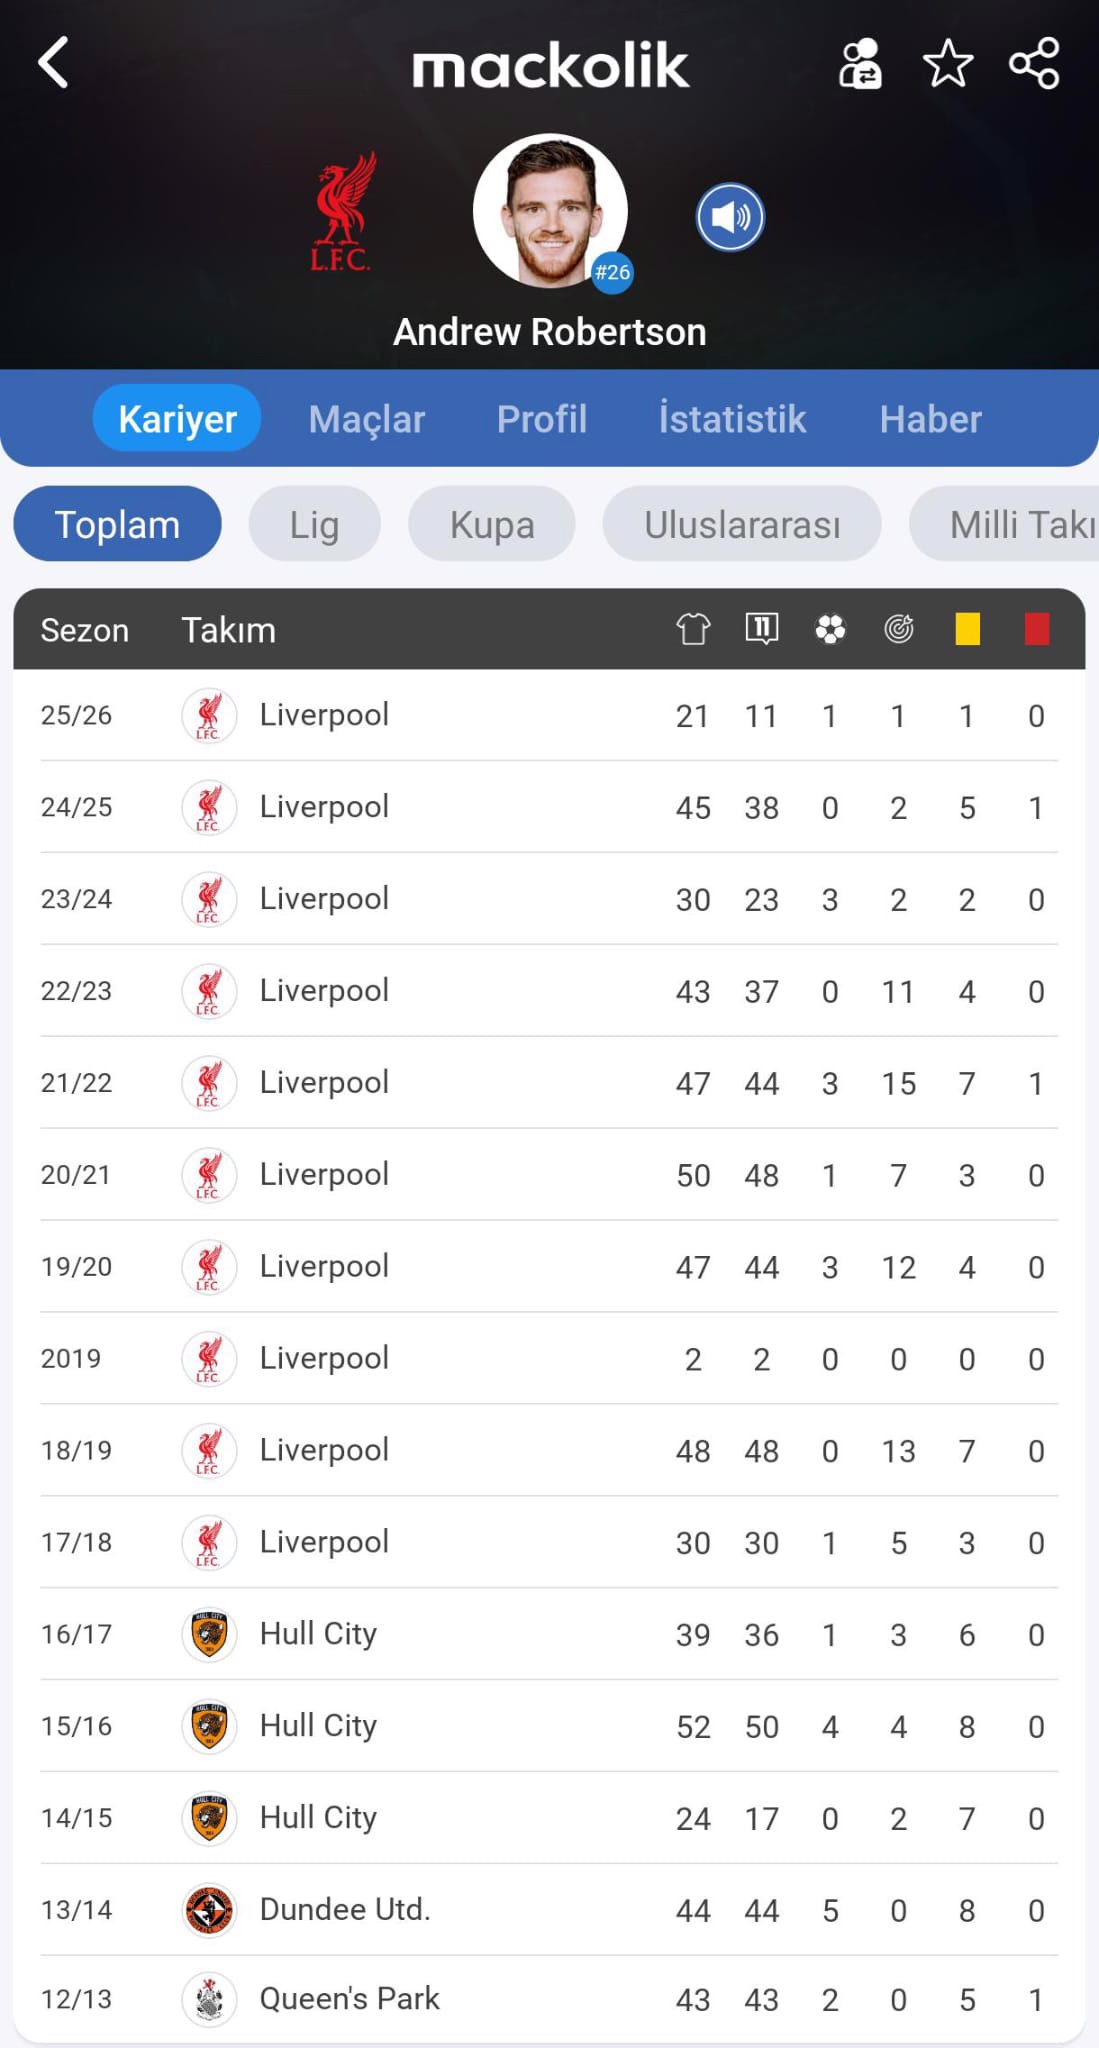Viewport: 1099px width, 2048px height.
Task: Add player to favorites with star icon
Action: [947, 65]
